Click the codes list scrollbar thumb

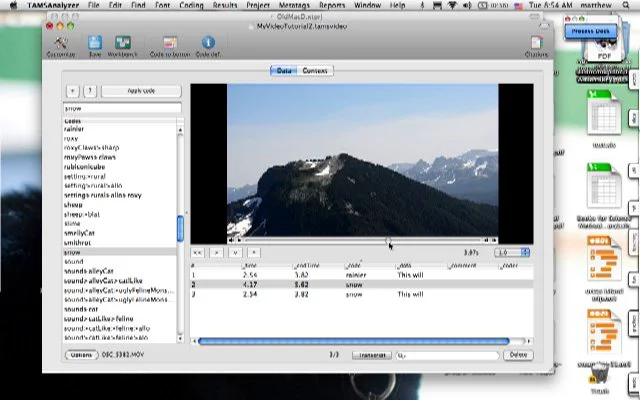180,228
